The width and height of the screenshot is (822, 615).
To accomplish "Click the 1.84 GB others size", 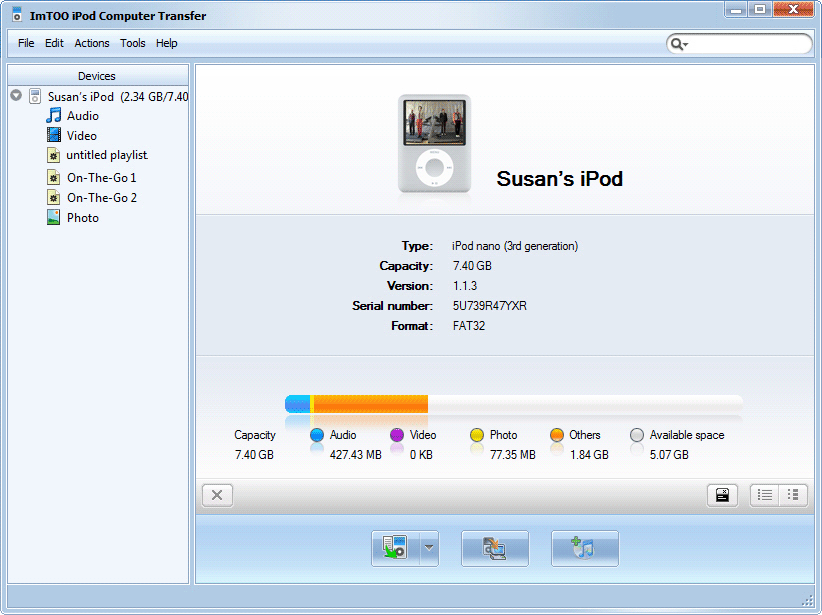I will [589, 455].
